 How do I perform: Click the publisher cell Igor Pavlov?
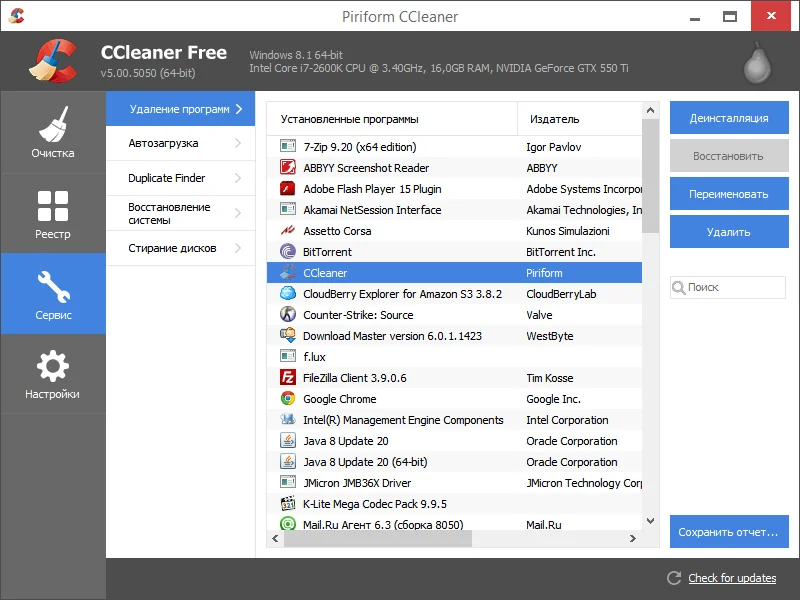(x=554, y=147)
